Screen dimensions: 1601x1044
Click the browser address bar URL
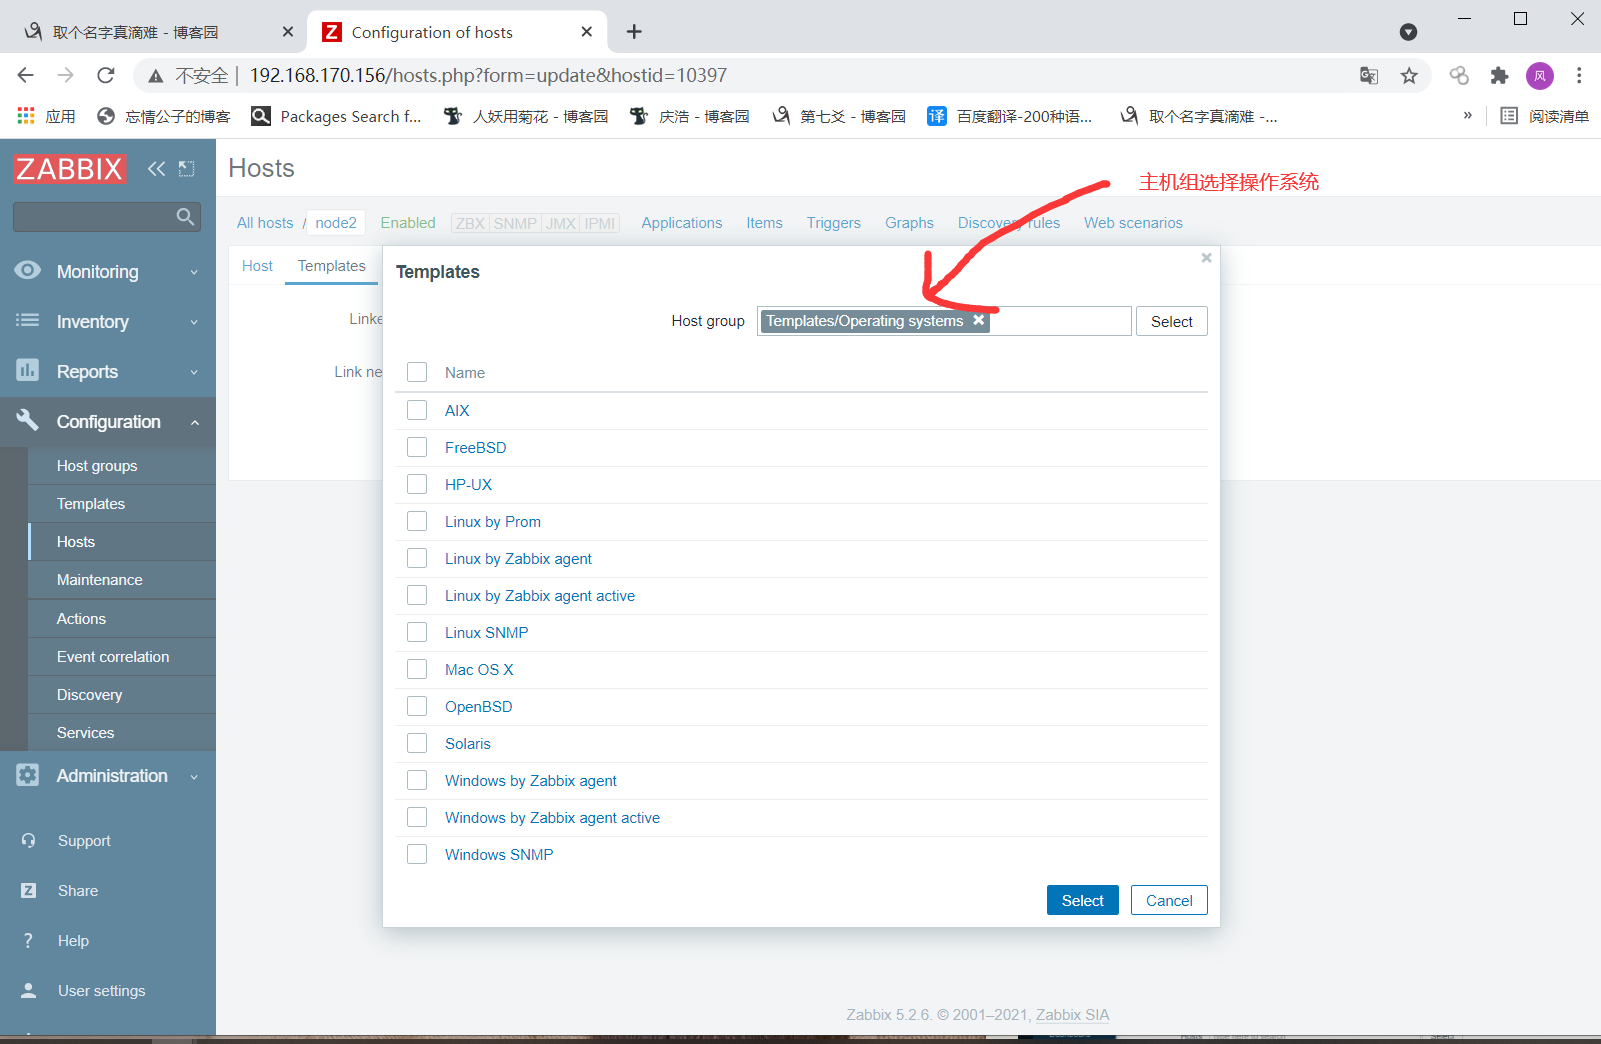pyautogui.click(x=488, y=76)
